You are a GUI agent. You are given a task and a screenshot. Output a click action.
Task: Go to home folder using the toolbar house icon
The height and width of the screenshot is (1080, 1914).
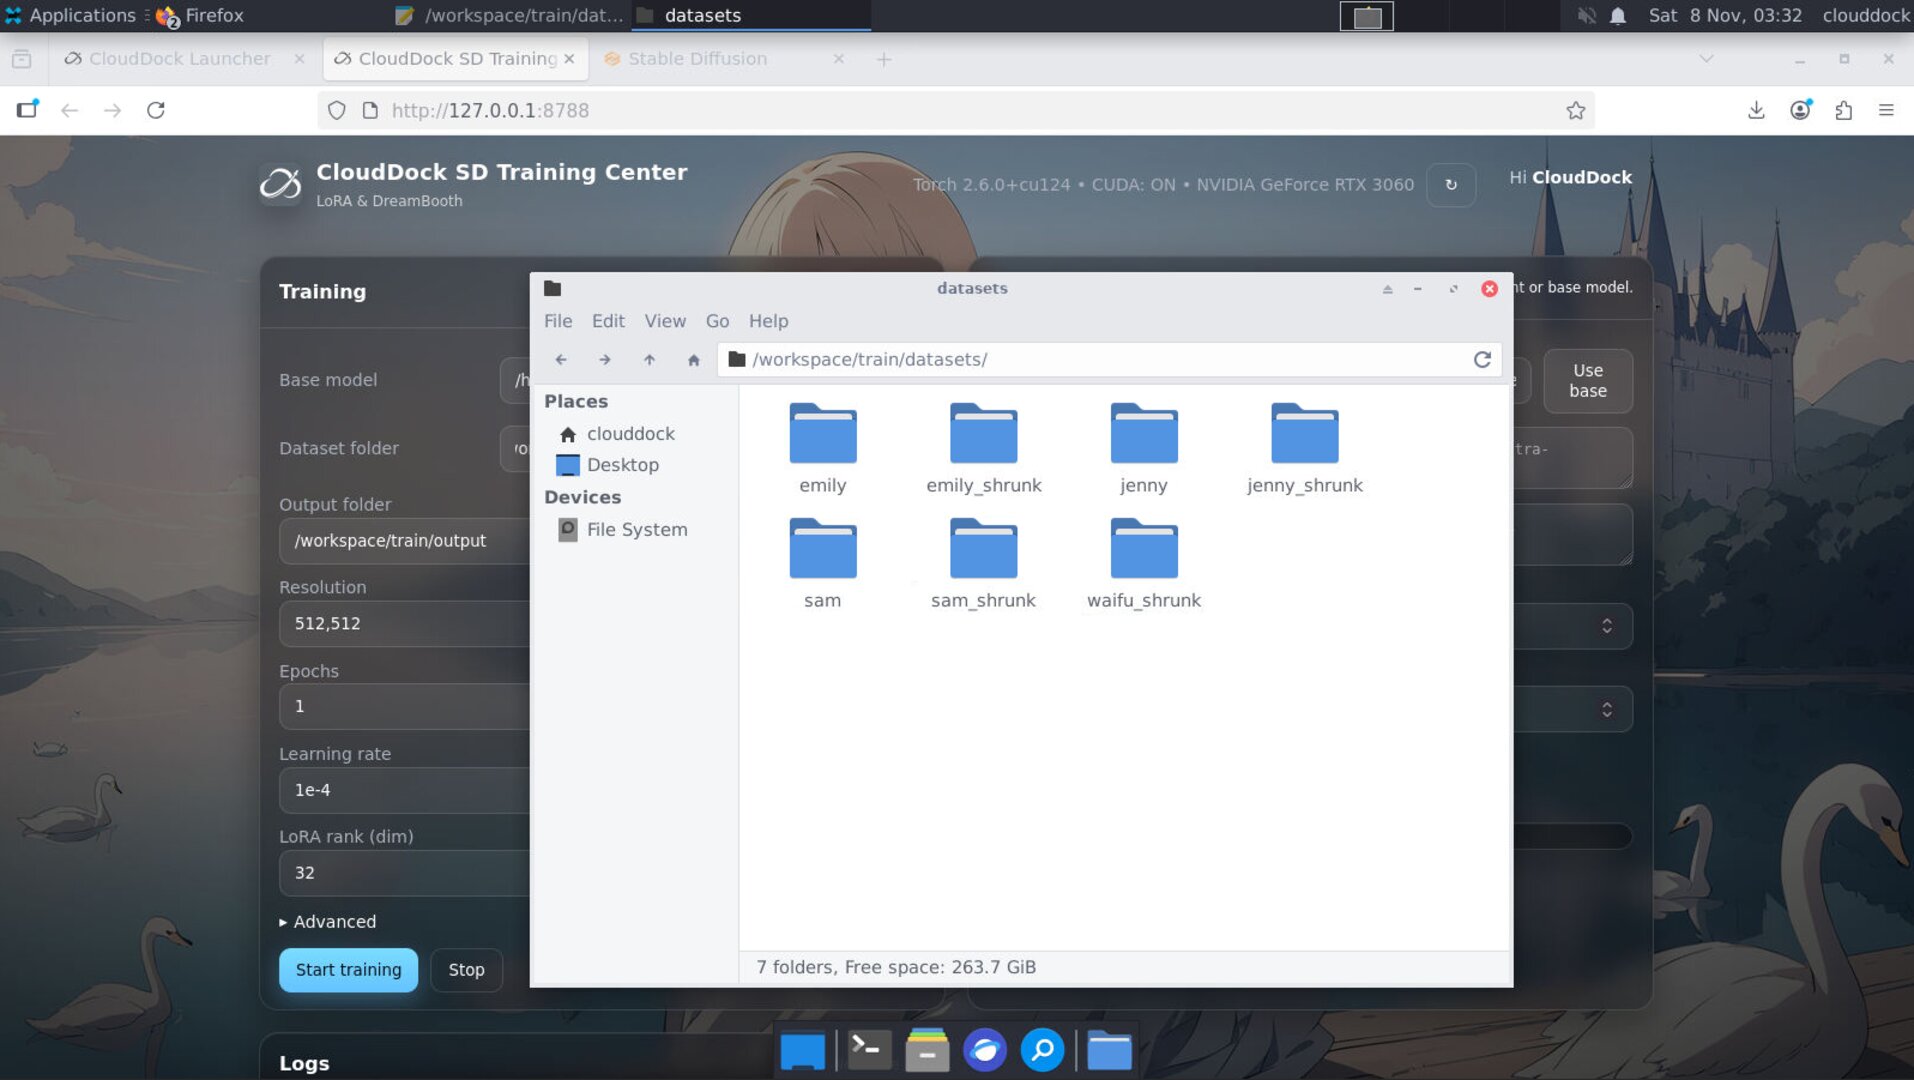click(x=693, y=360)
